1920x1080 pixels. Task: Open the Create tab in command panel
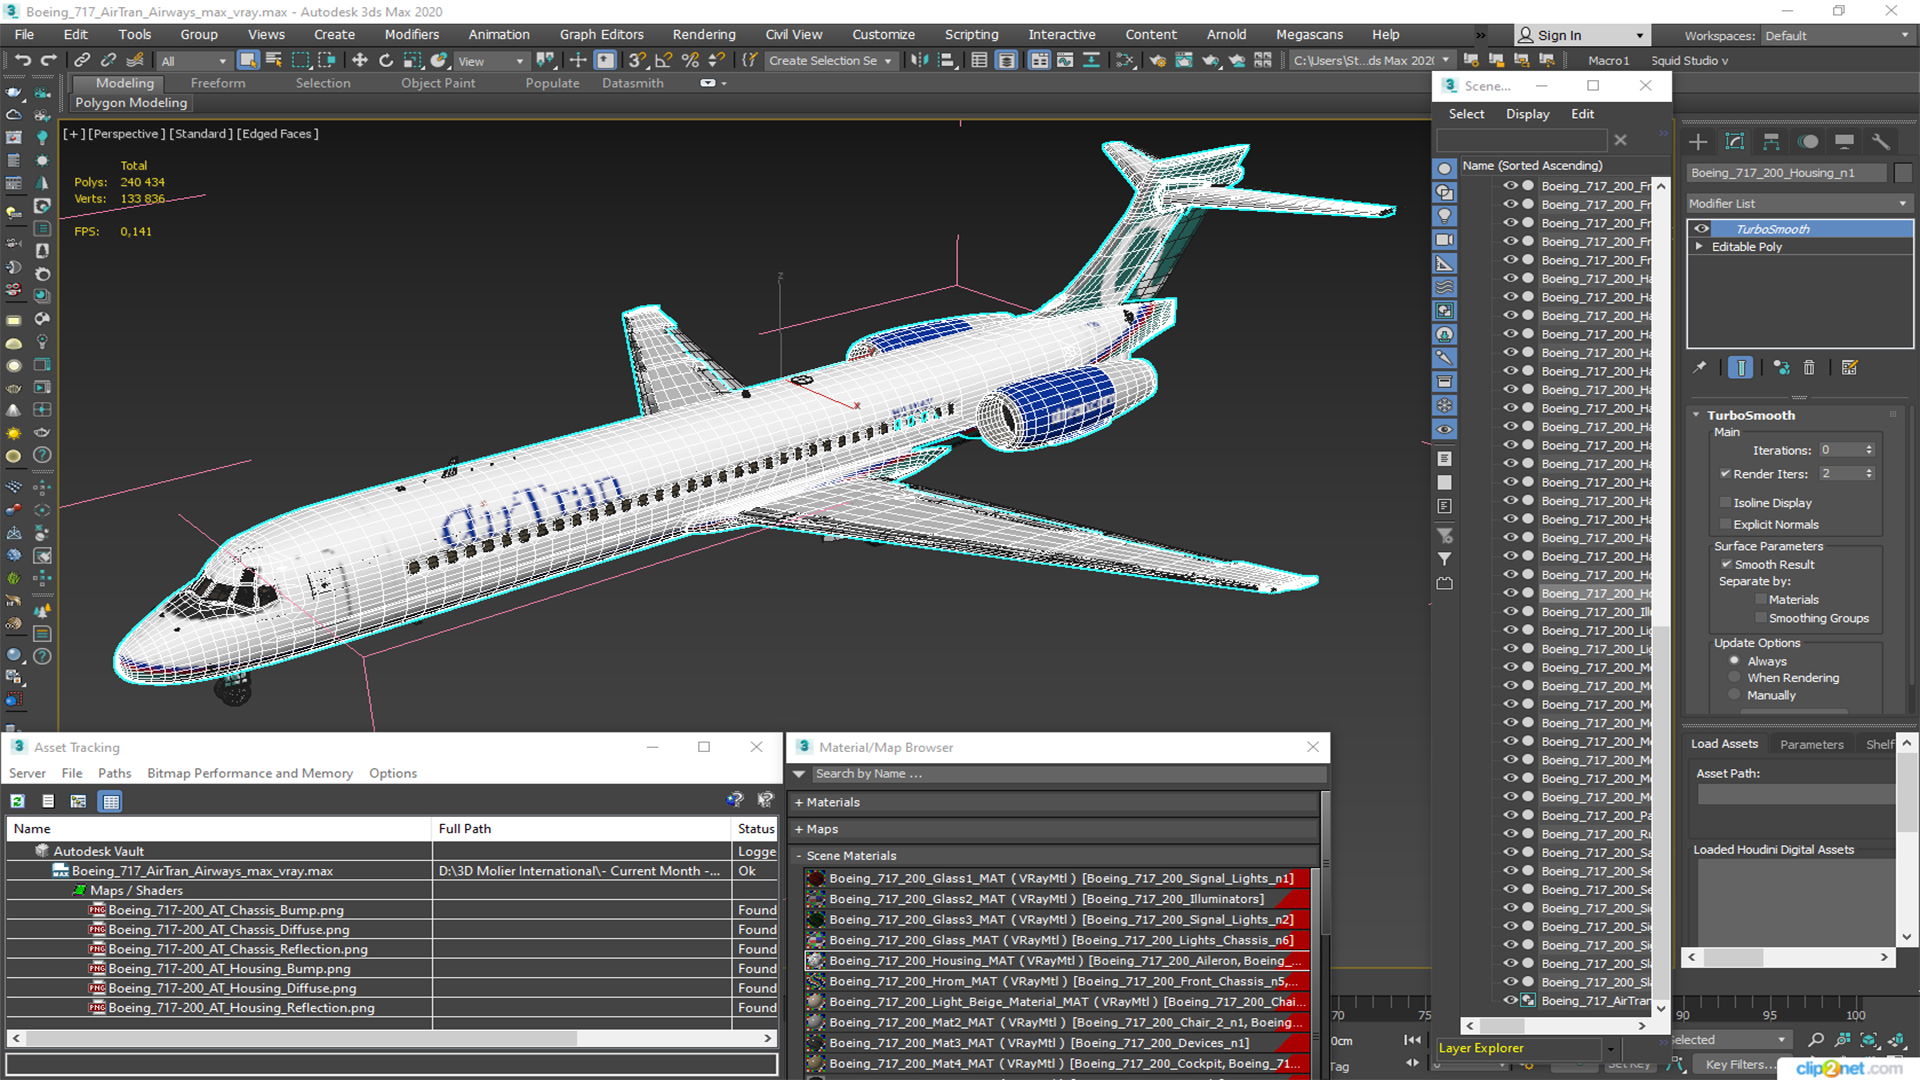point(1698,141)
